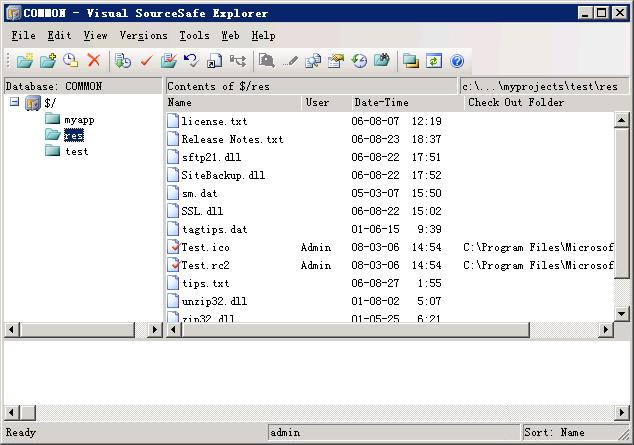Click the Branch files toolbar icon
Image resolution: width=634 pixels, height=445 pixels.
pos(237,61)
